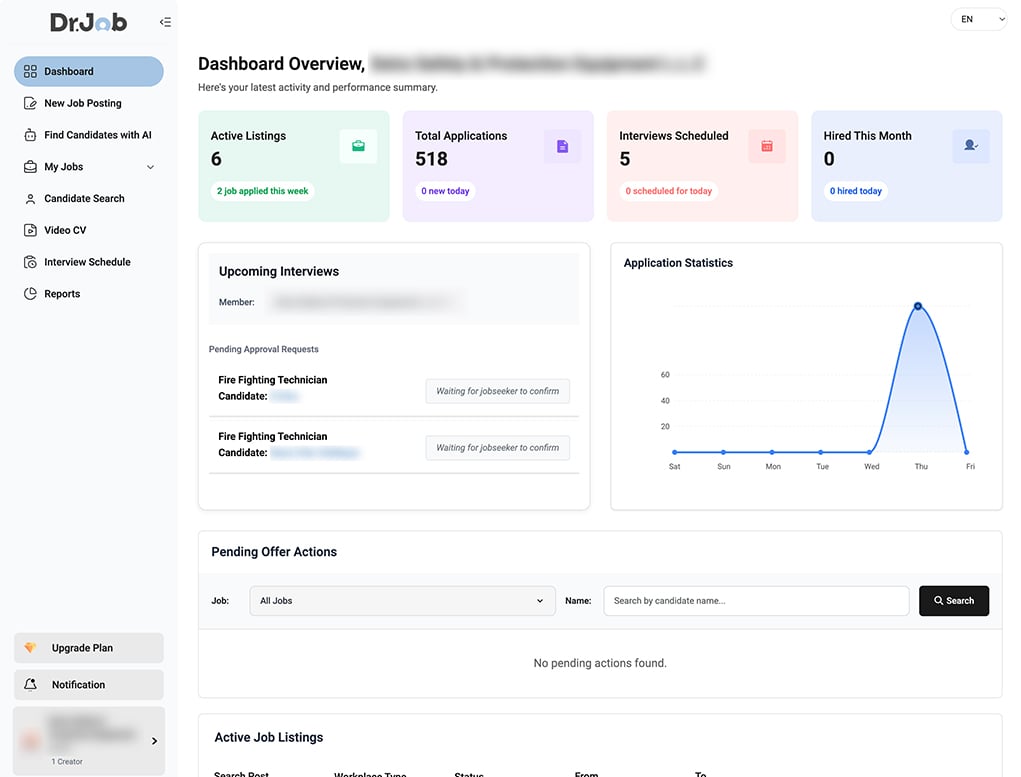Expand the My Jobs submenu
The height and width of the screenshot is (777, 1021).
(x=150, y=167)
